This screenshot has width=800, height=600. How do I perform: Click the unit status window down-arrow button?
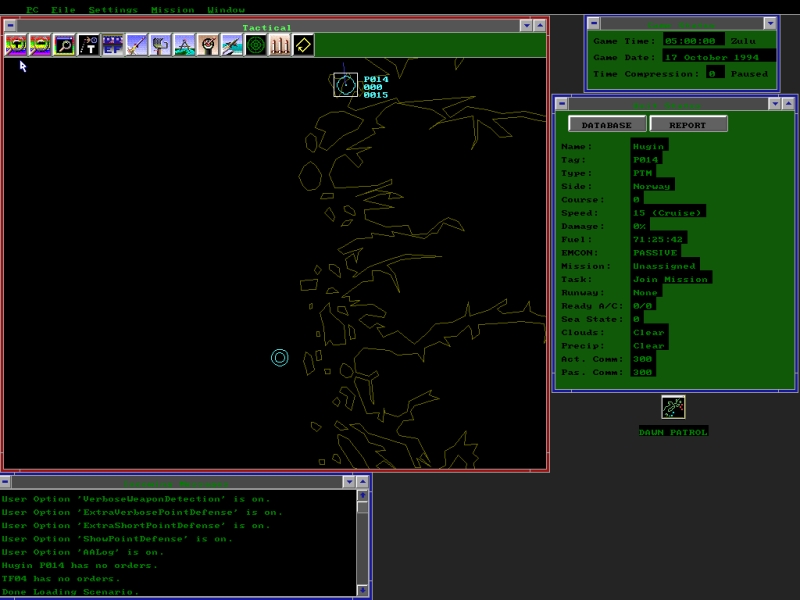click(x=775, y=104)
